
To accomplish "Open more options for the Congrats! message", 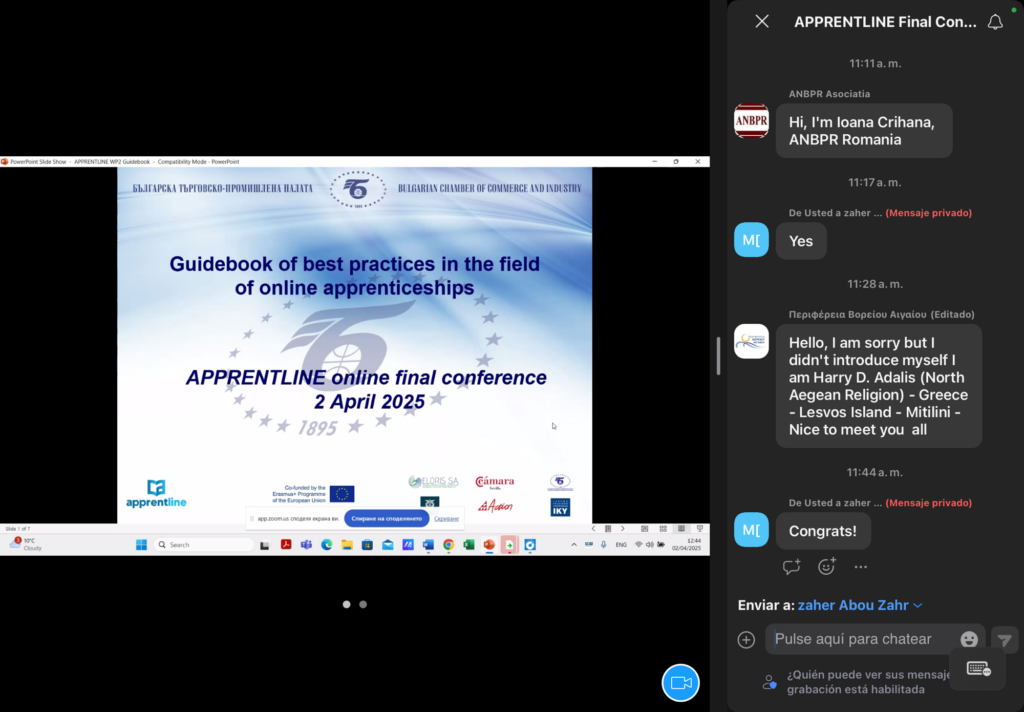I will (x=860, y=567).
